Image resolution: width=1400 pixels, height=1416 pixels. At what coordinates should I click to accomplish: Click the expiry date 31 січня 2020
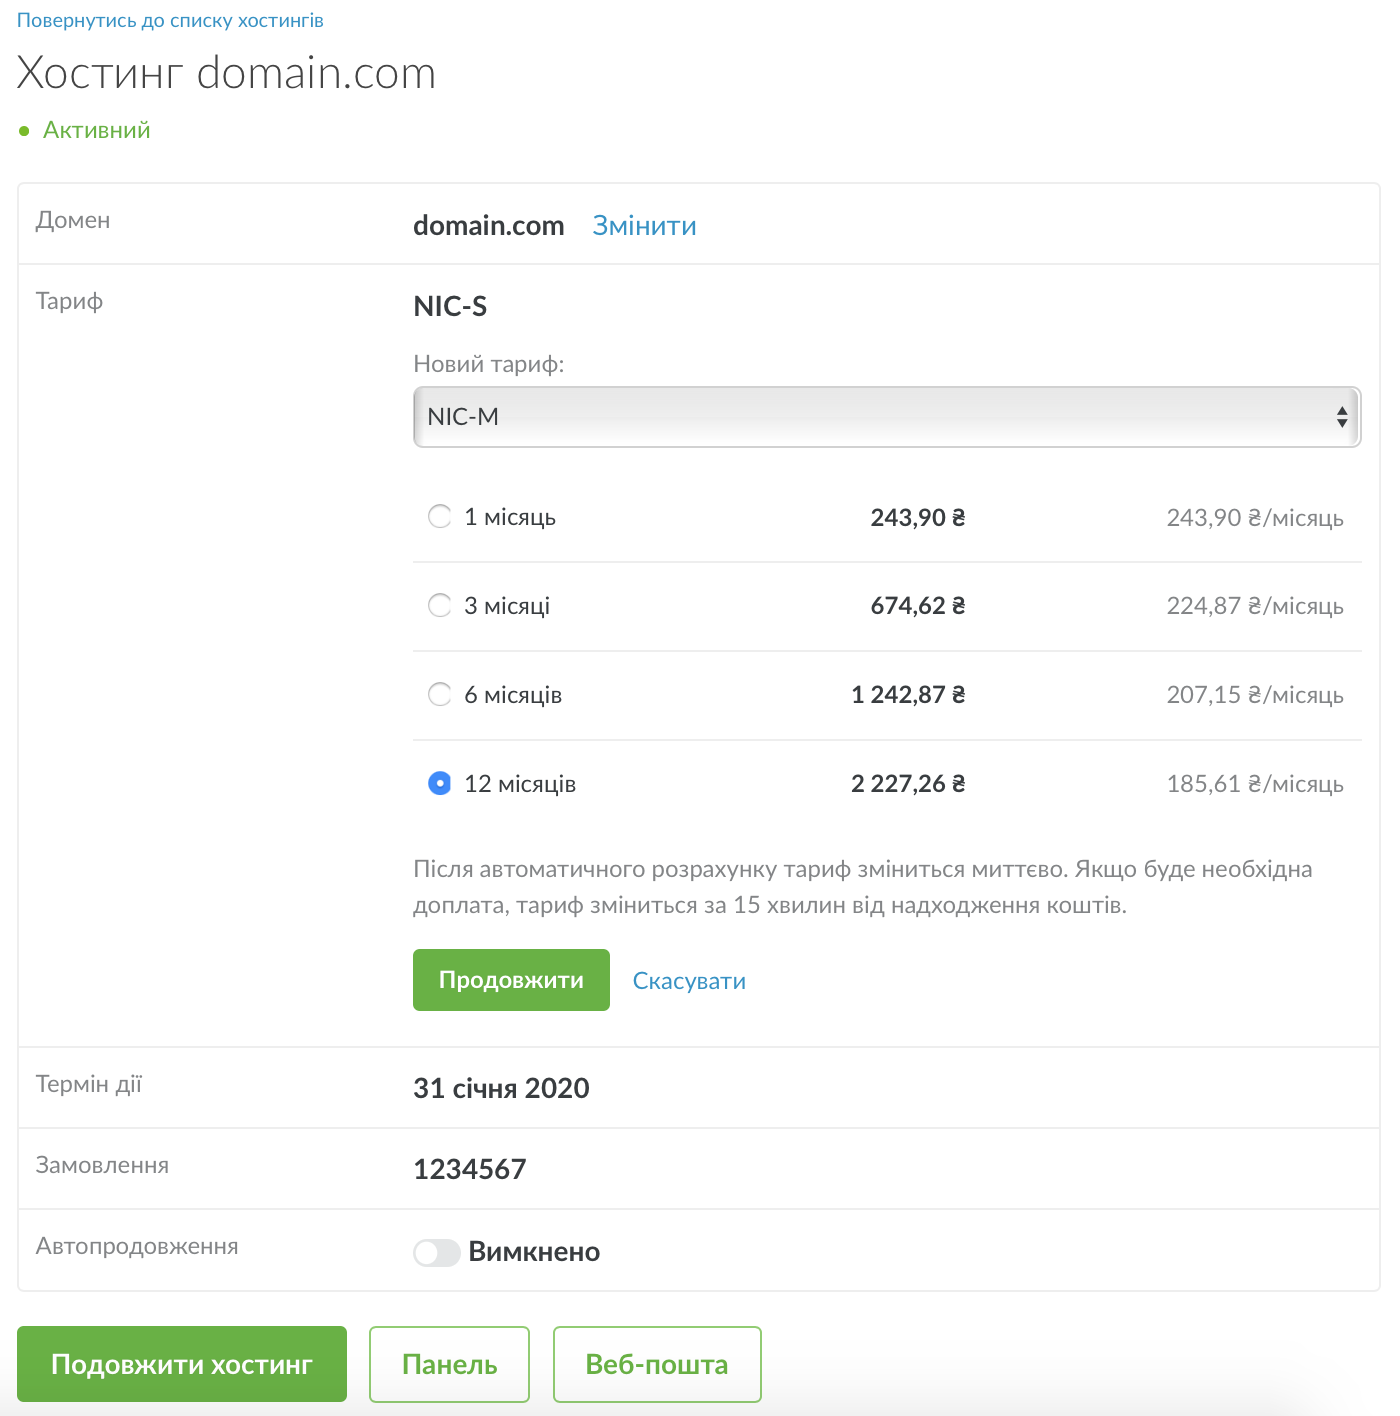(x=501, y=1088)
